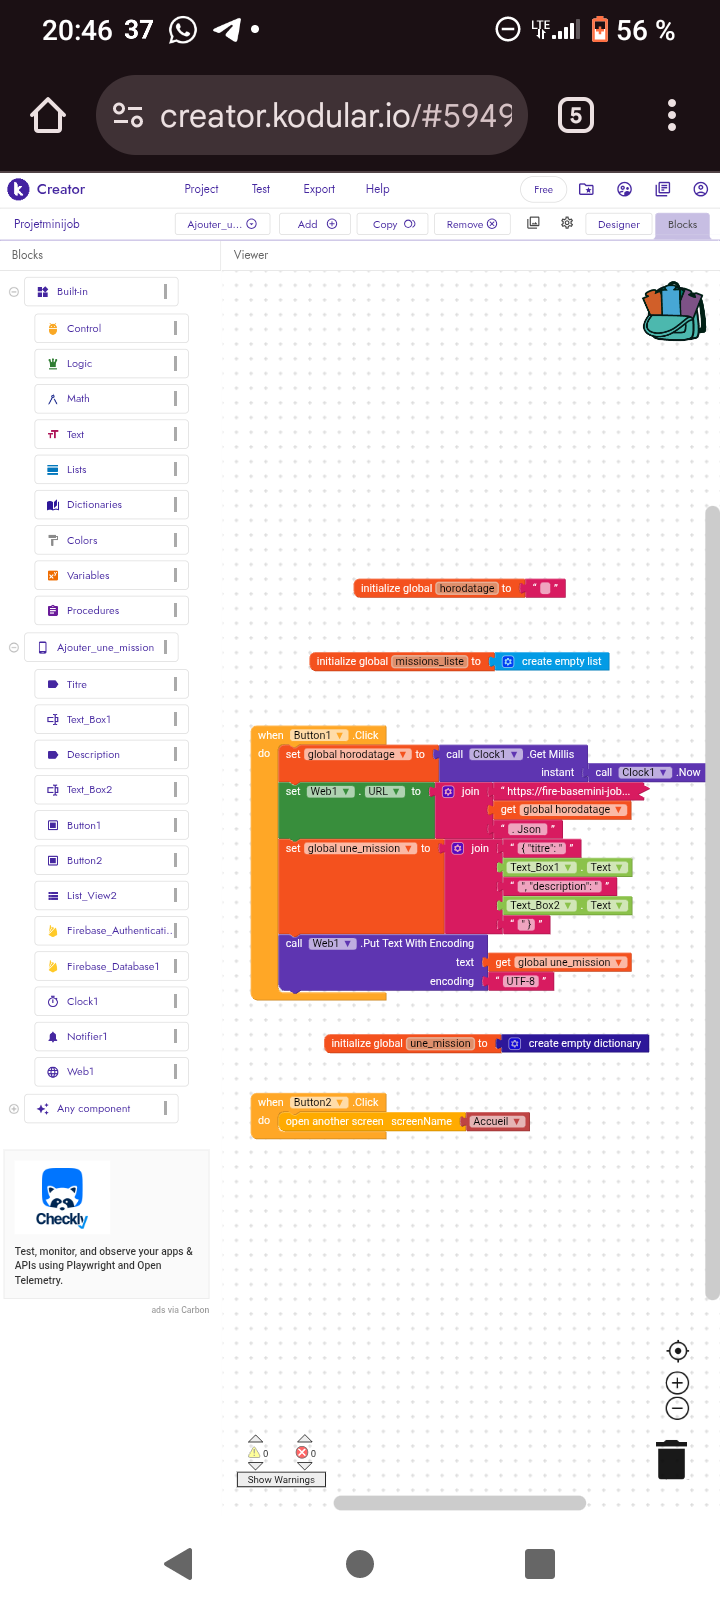Screen dimensions: 720x1612
Task: Click the horizontal scrollbar below the workspace
Action: click(x=459, y=1503)
